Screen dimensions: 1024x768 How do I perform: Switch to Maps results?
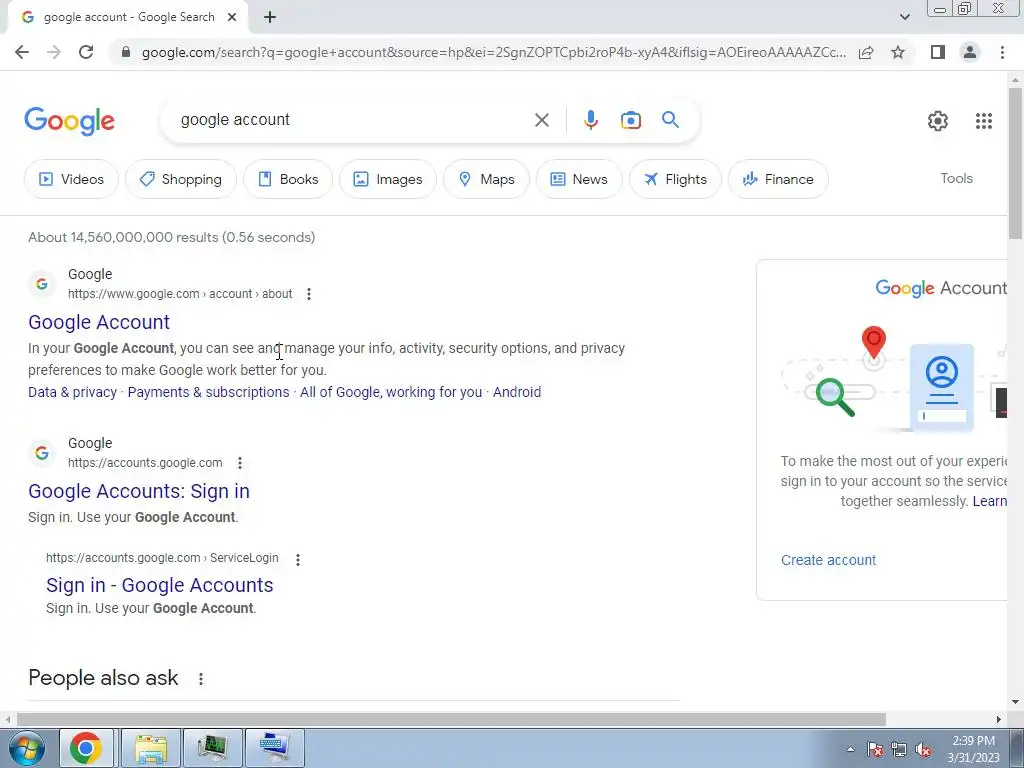[x=487, y=179]
